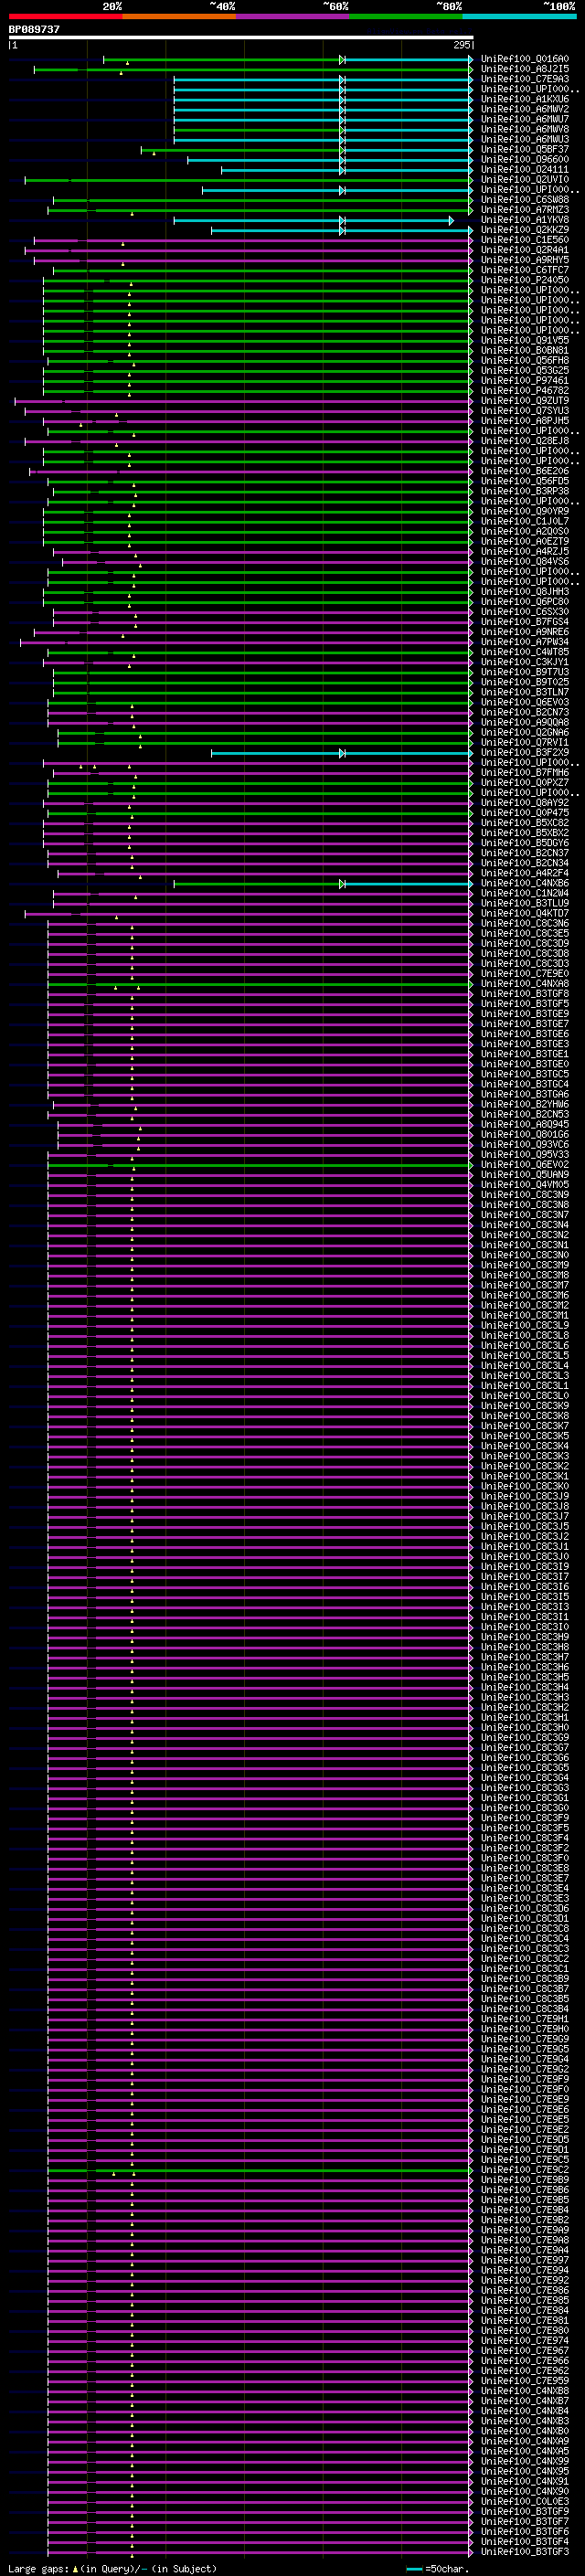The image size is (585, 2576).
Task: Select label UniRef100_B3TGF3
Action: [525, 2552]
